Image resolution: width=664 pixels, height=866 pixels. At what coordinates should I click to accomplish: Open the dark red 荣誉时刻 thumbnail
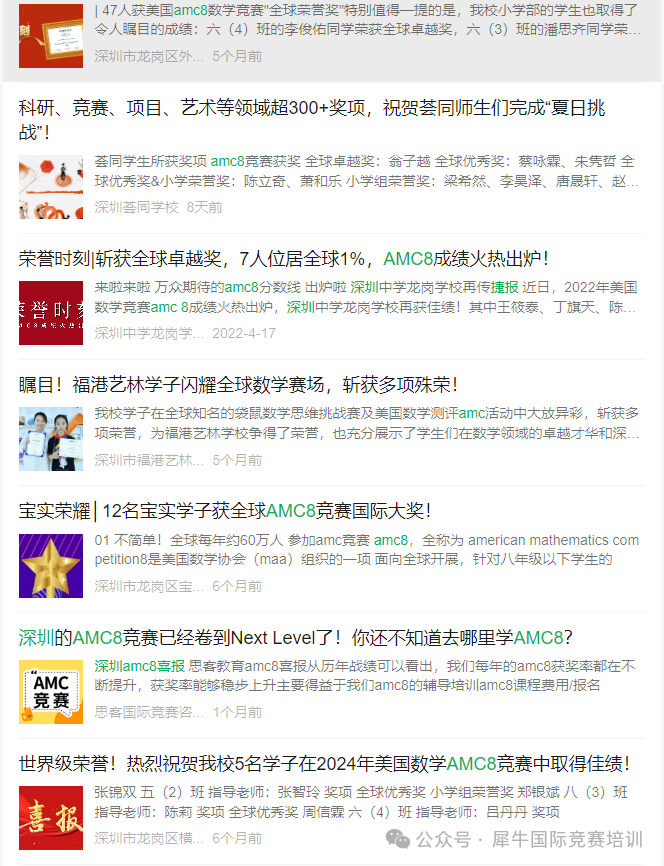[51, 313]
